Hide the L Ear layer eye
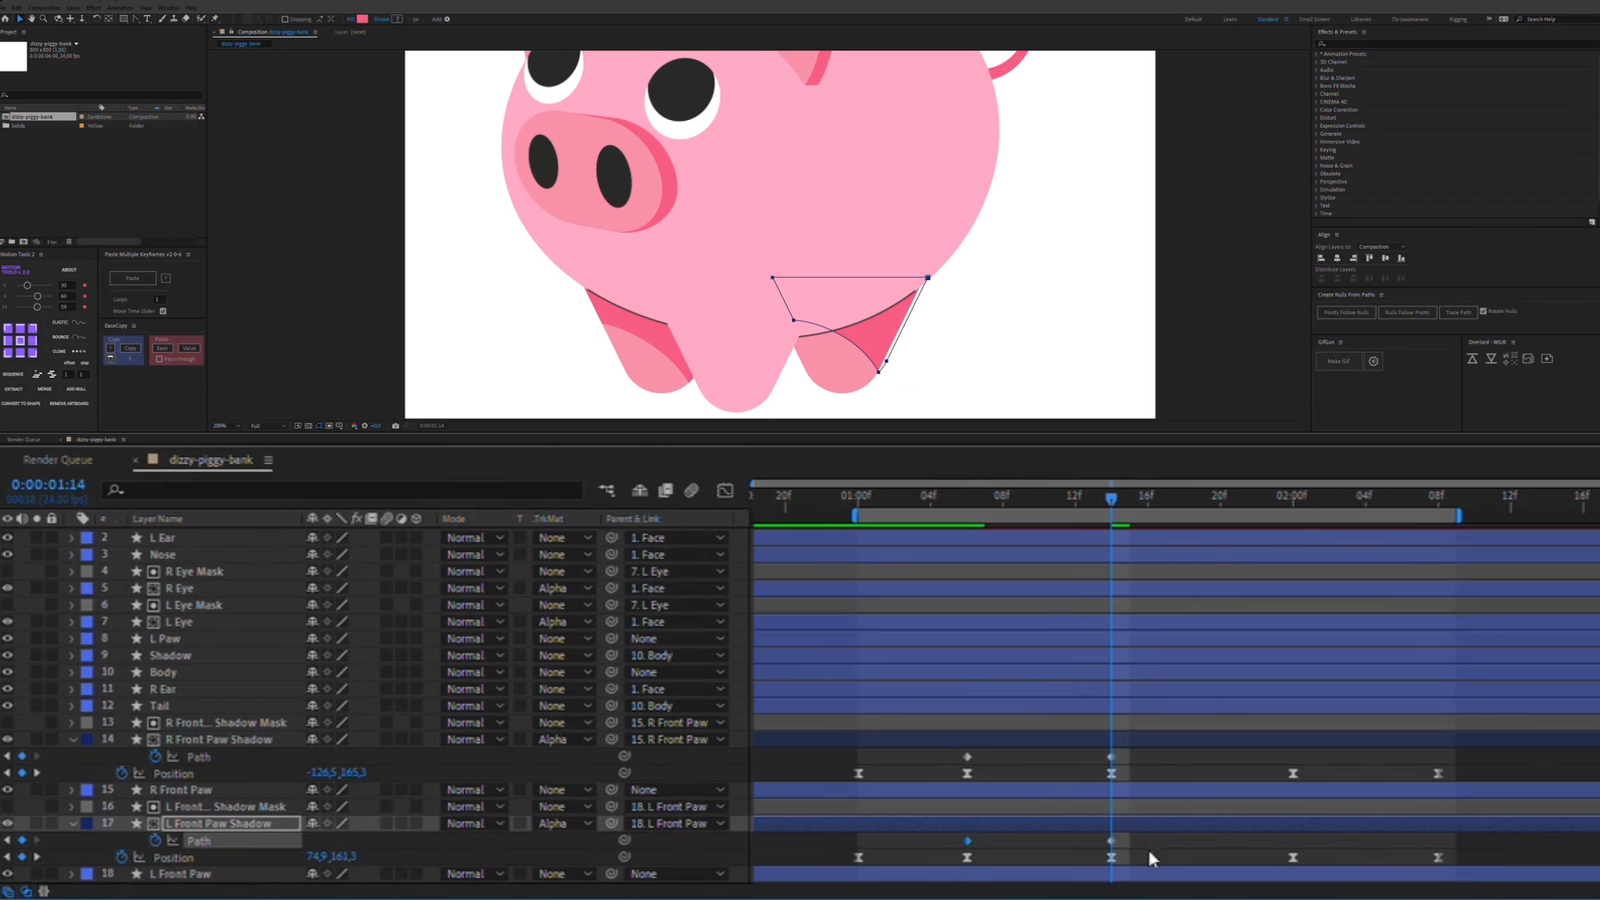The height and width of the screenshot is (900, 1600). point(8,538)
